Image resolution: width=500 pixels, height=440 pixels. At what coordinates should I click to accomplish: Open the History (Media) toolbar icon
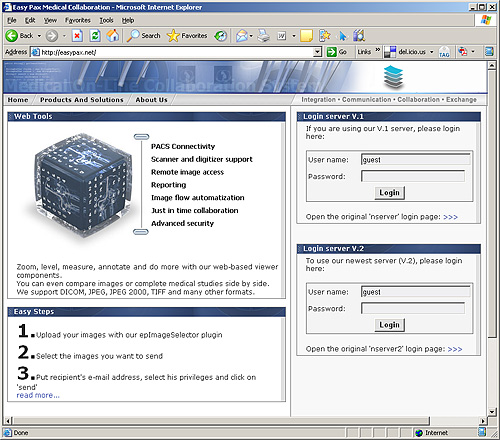point(220,36)
